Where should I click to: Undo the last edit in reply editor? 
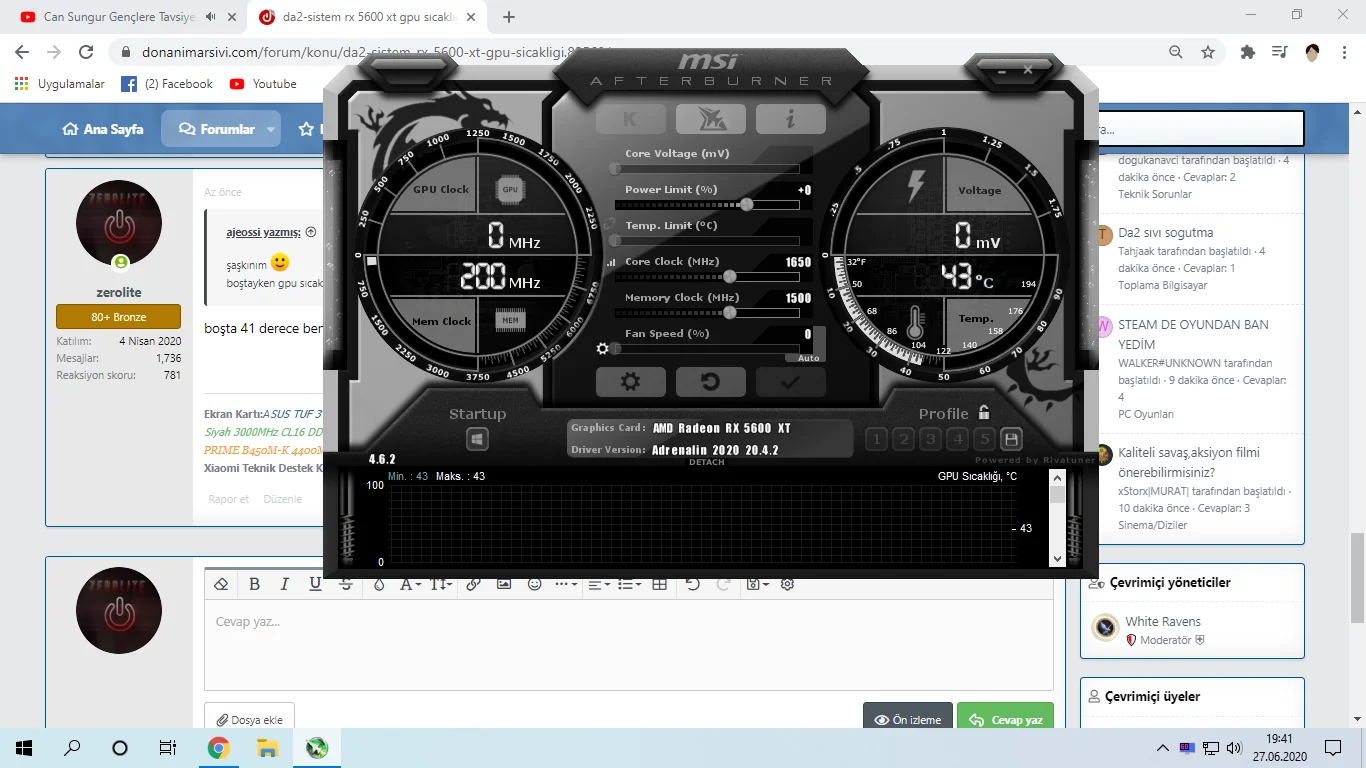coord(693,584)
